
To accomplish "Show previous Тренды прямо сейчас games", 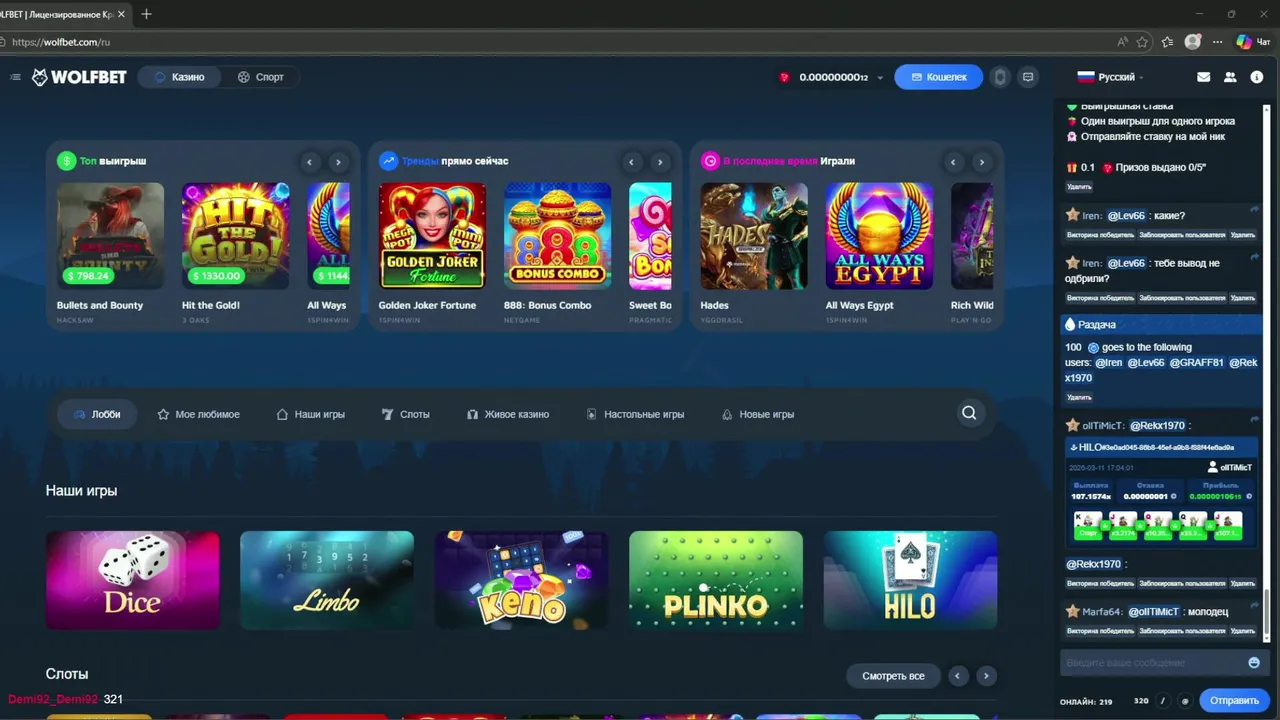I will pos(632,162).
